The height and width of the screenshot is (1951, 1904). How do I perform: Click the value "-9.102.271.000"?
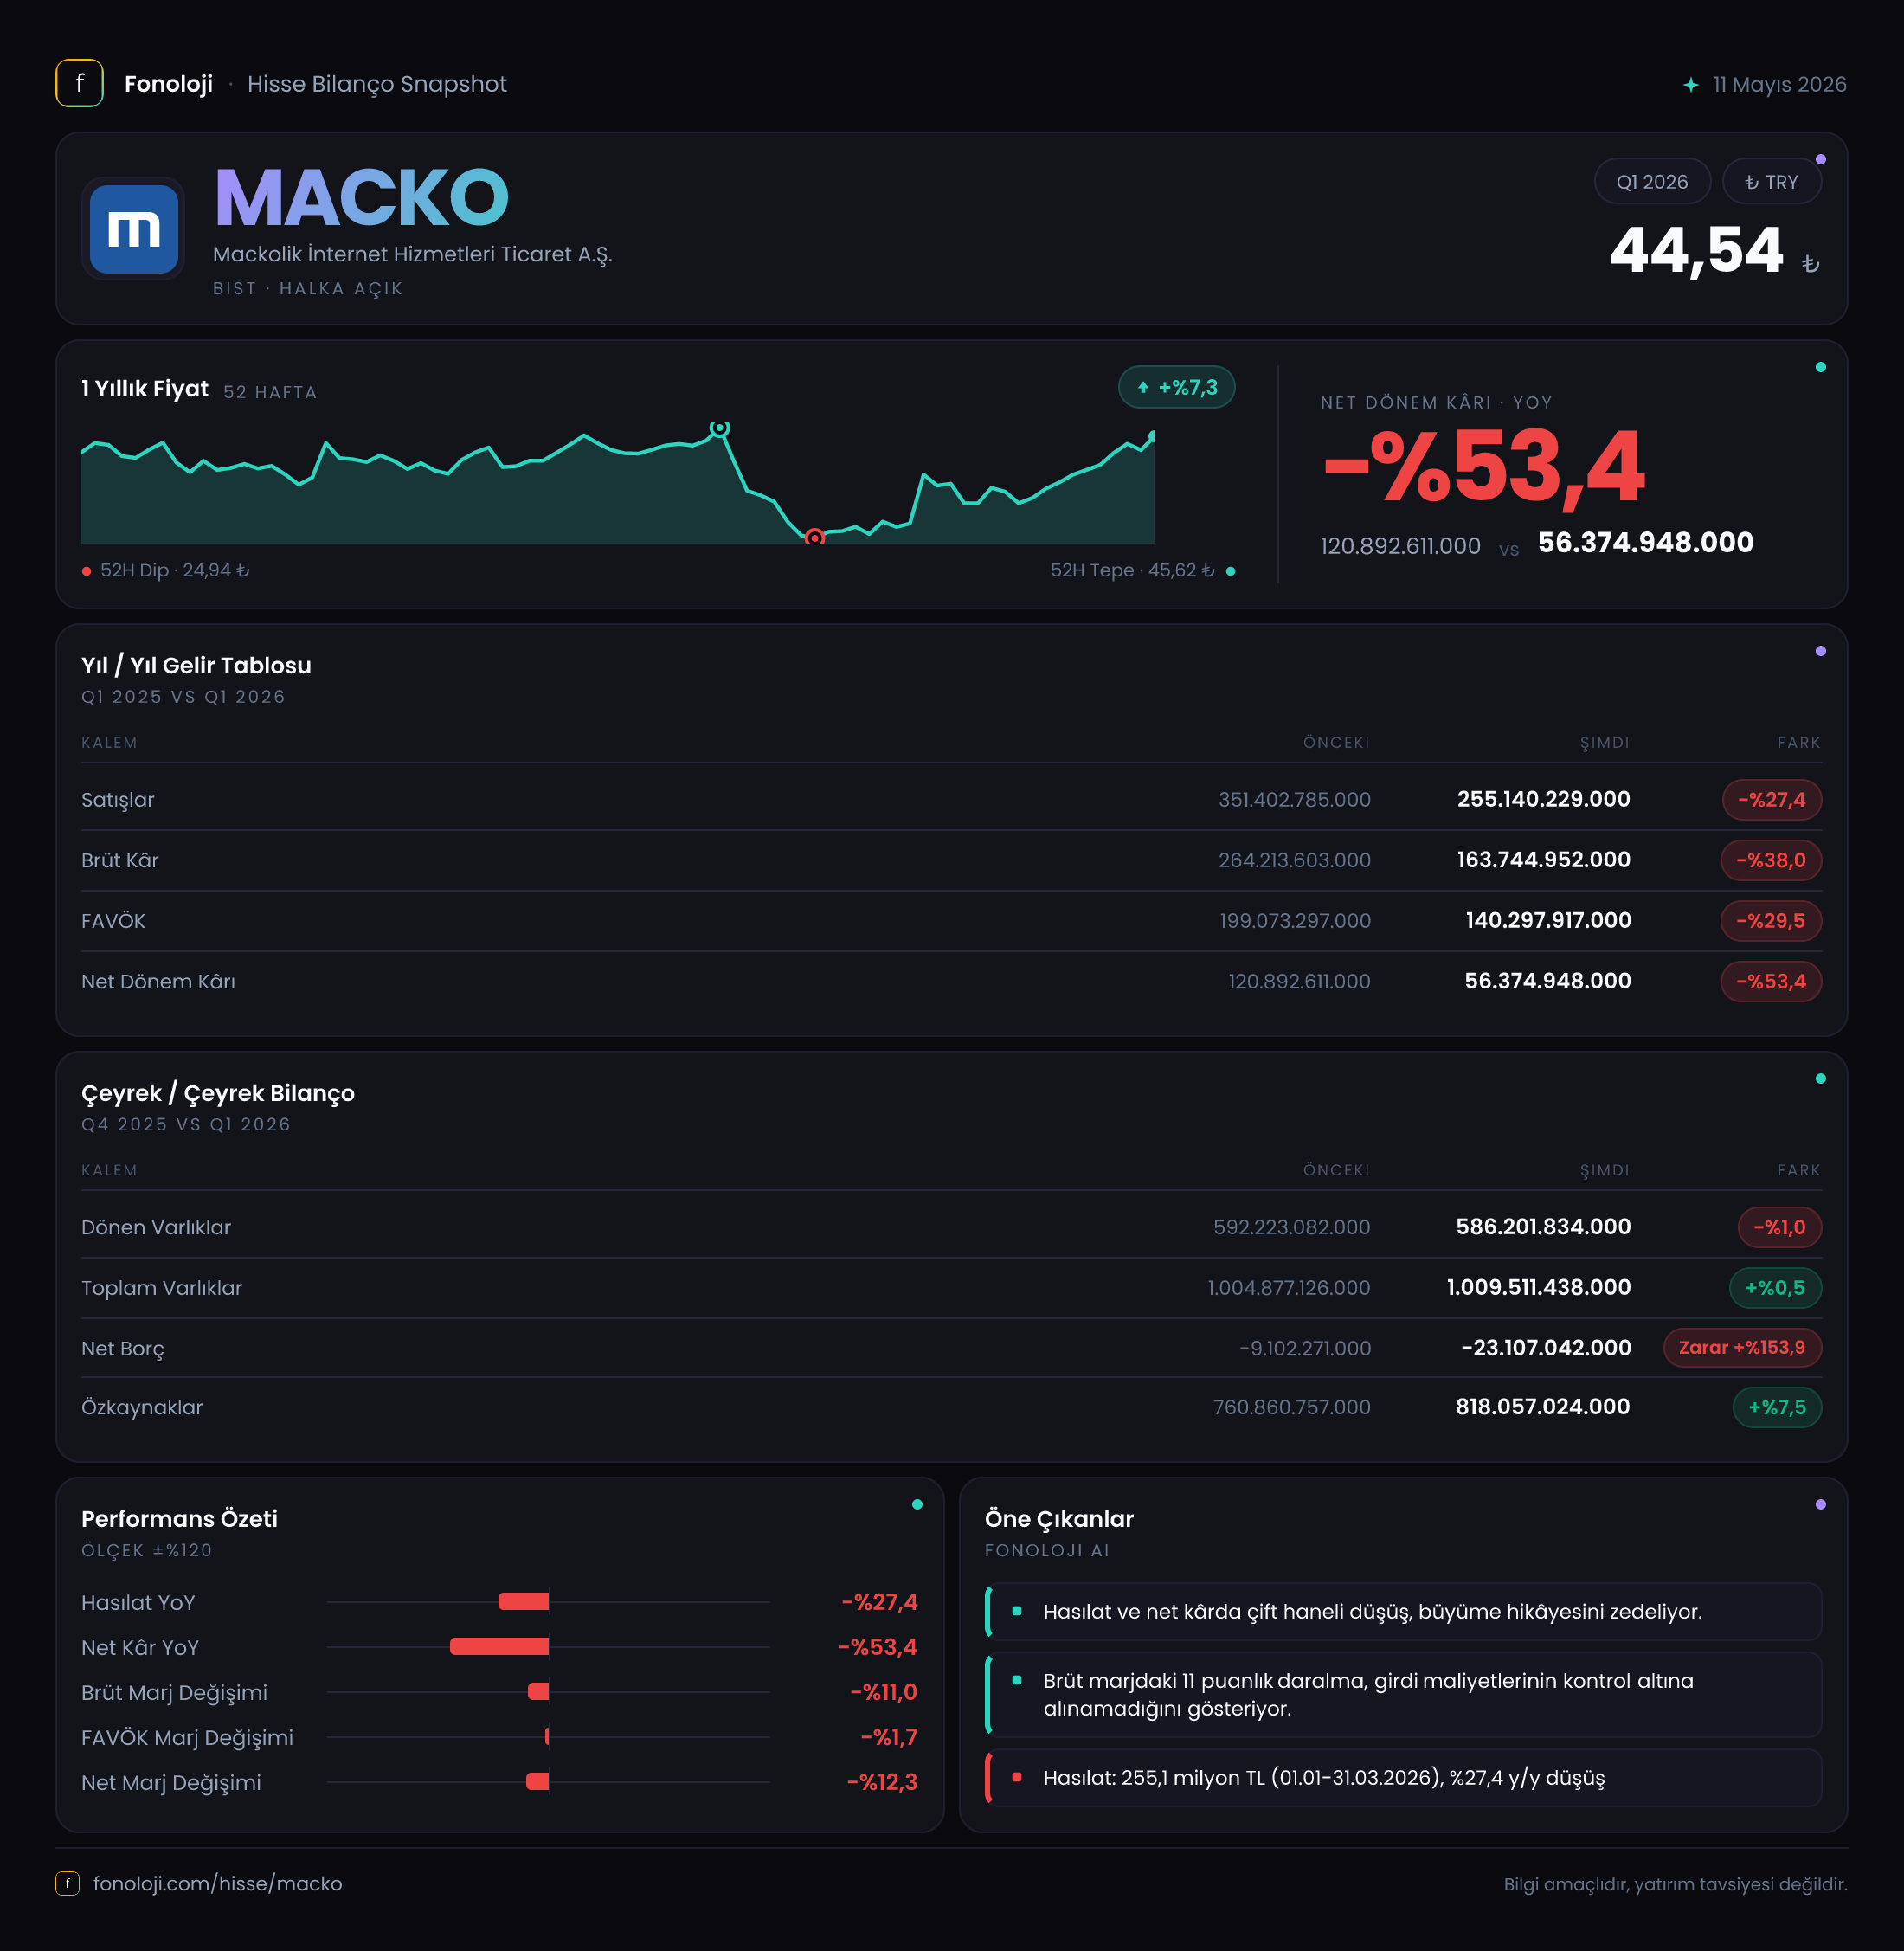tap(1305, 1348)
